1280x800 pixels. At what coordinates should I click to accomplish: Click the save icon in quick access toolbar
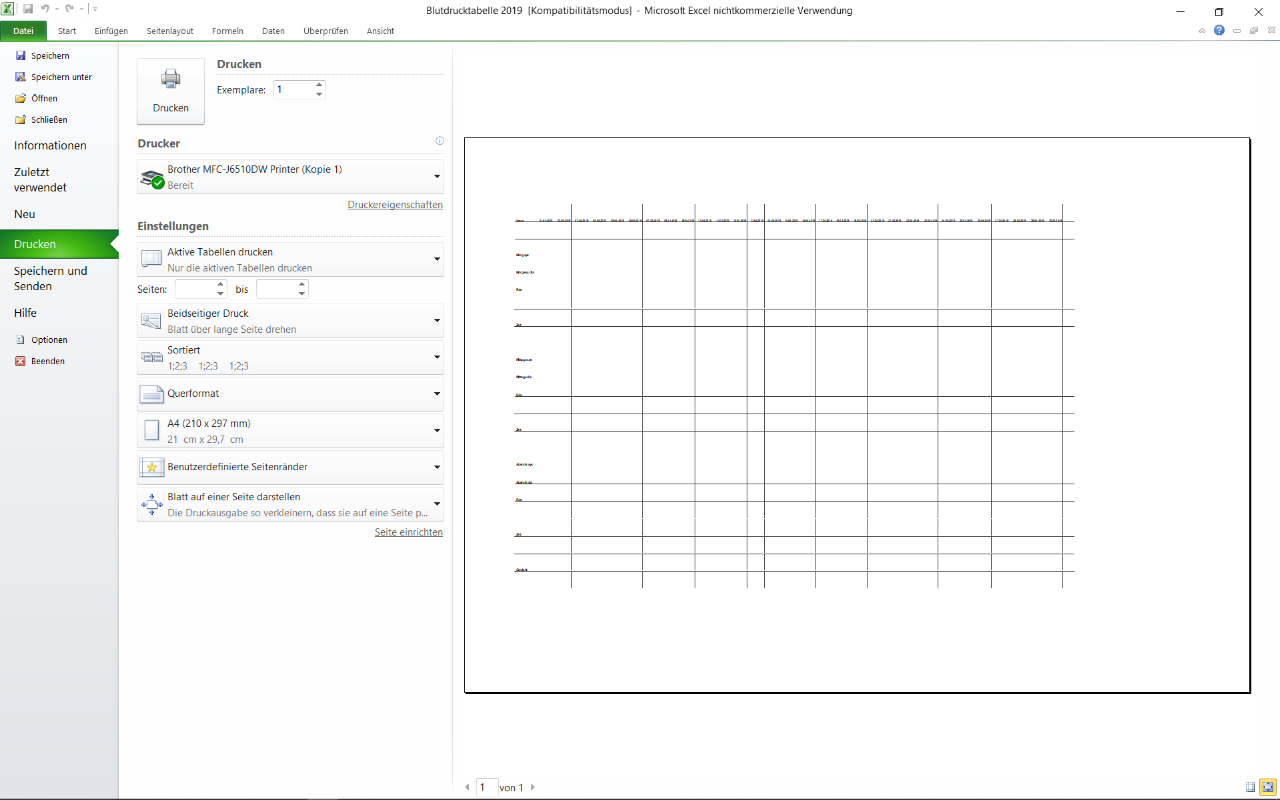(28, 9)
